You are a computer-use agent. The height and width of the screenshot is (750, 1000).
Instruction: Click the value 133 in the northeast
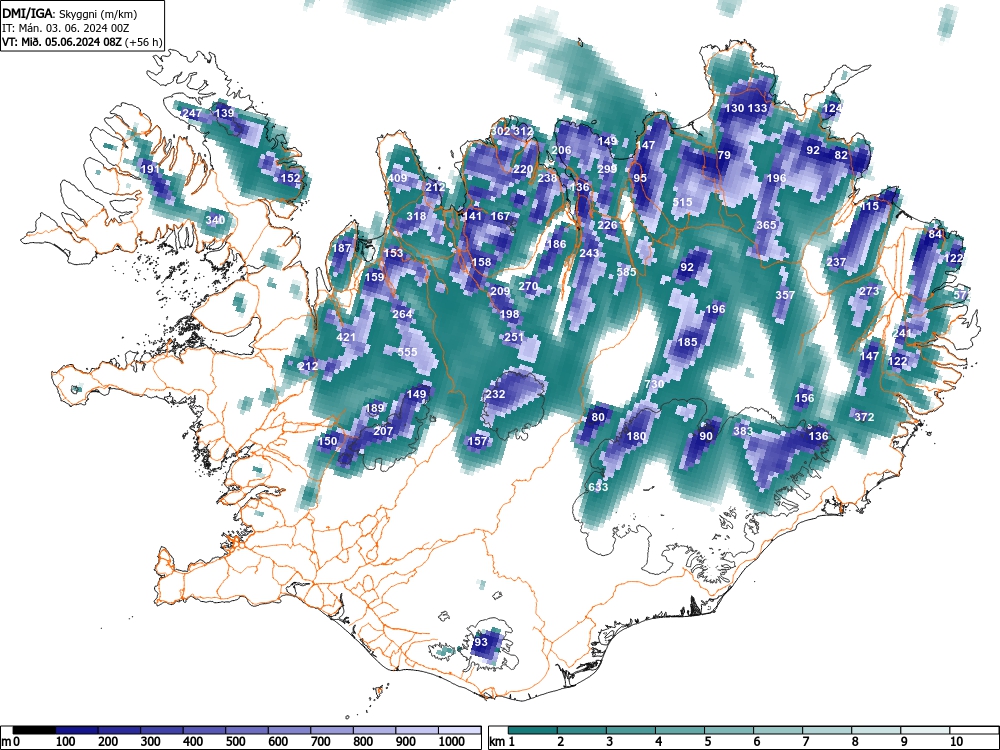point(757,108)
